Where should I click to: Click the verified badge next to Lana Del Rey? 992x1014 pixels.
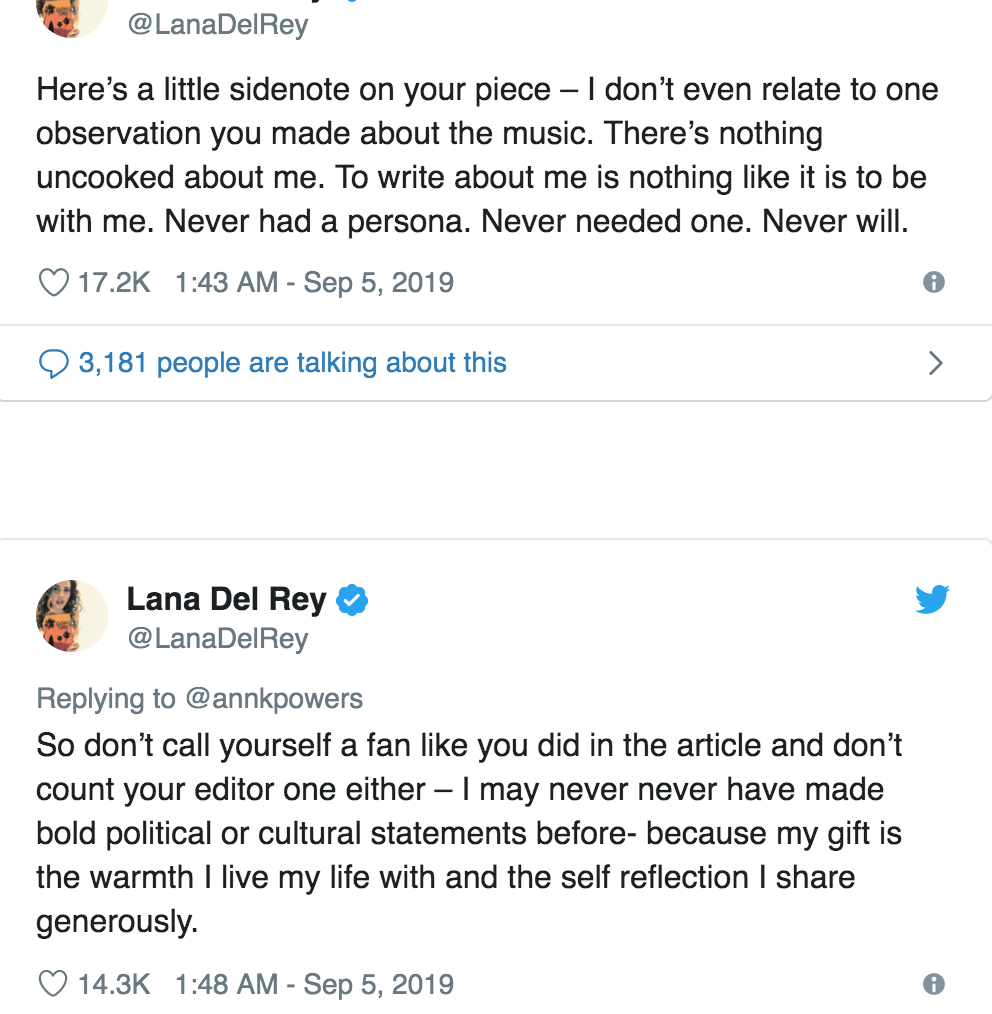(352, 600)
